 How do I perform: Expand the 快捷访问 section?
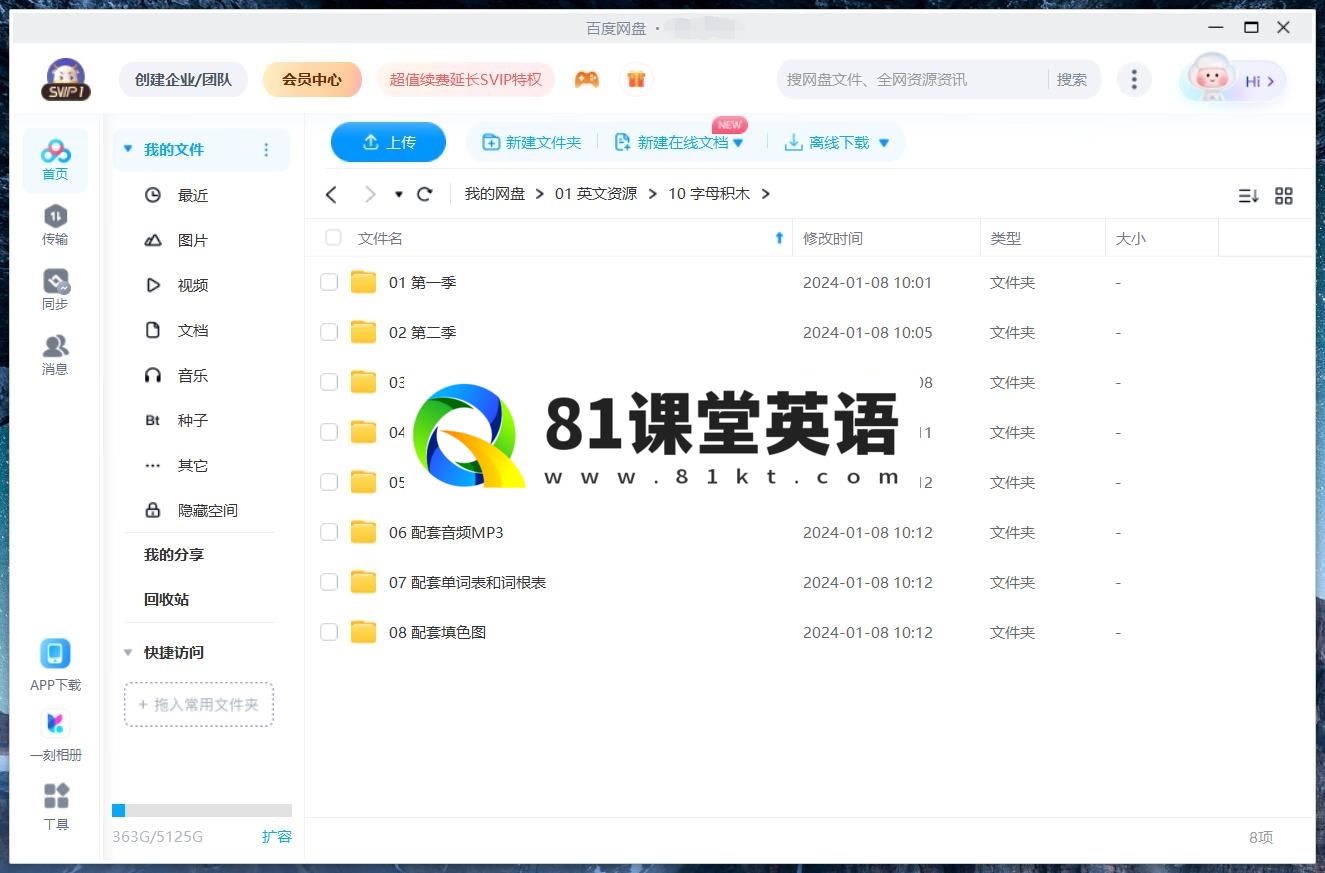[x=128, y=652]
